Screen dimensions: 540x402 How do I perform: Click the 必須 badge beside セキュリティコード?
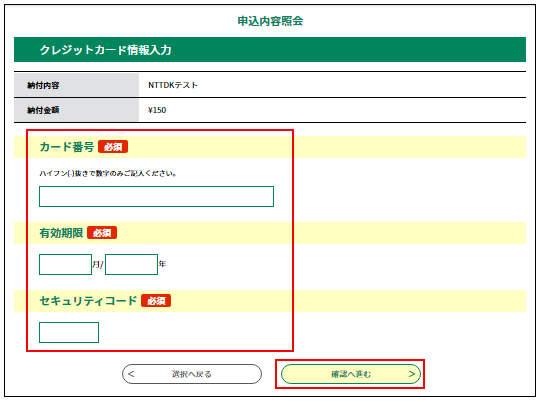click(156, 301)
